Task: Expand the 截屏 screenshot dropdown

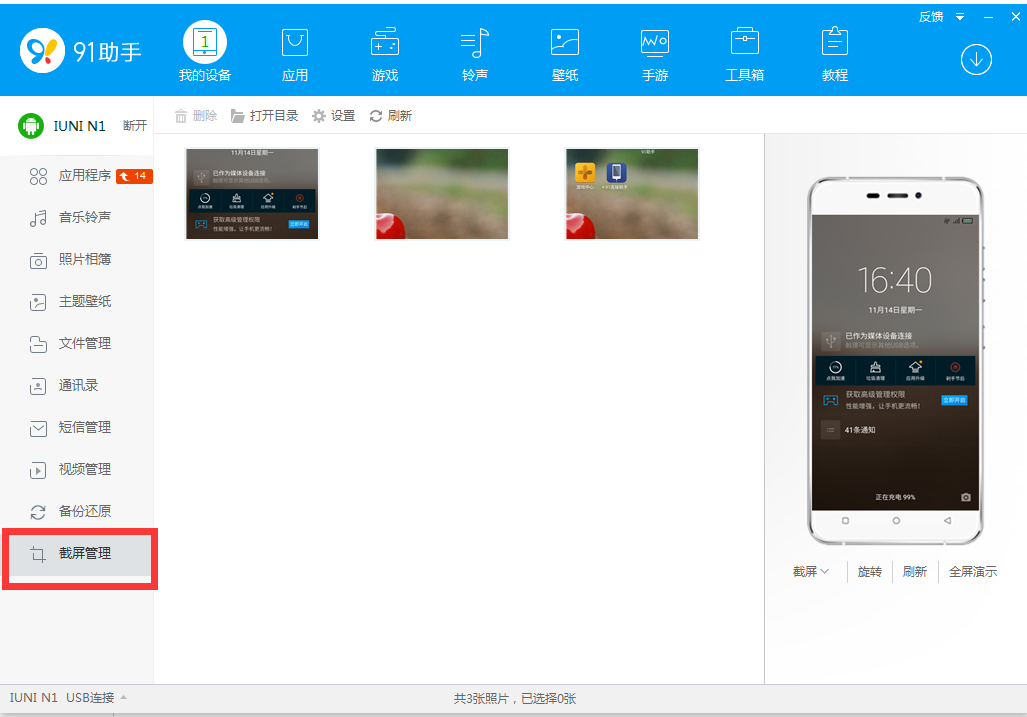Action: click(x=811, y=572)
